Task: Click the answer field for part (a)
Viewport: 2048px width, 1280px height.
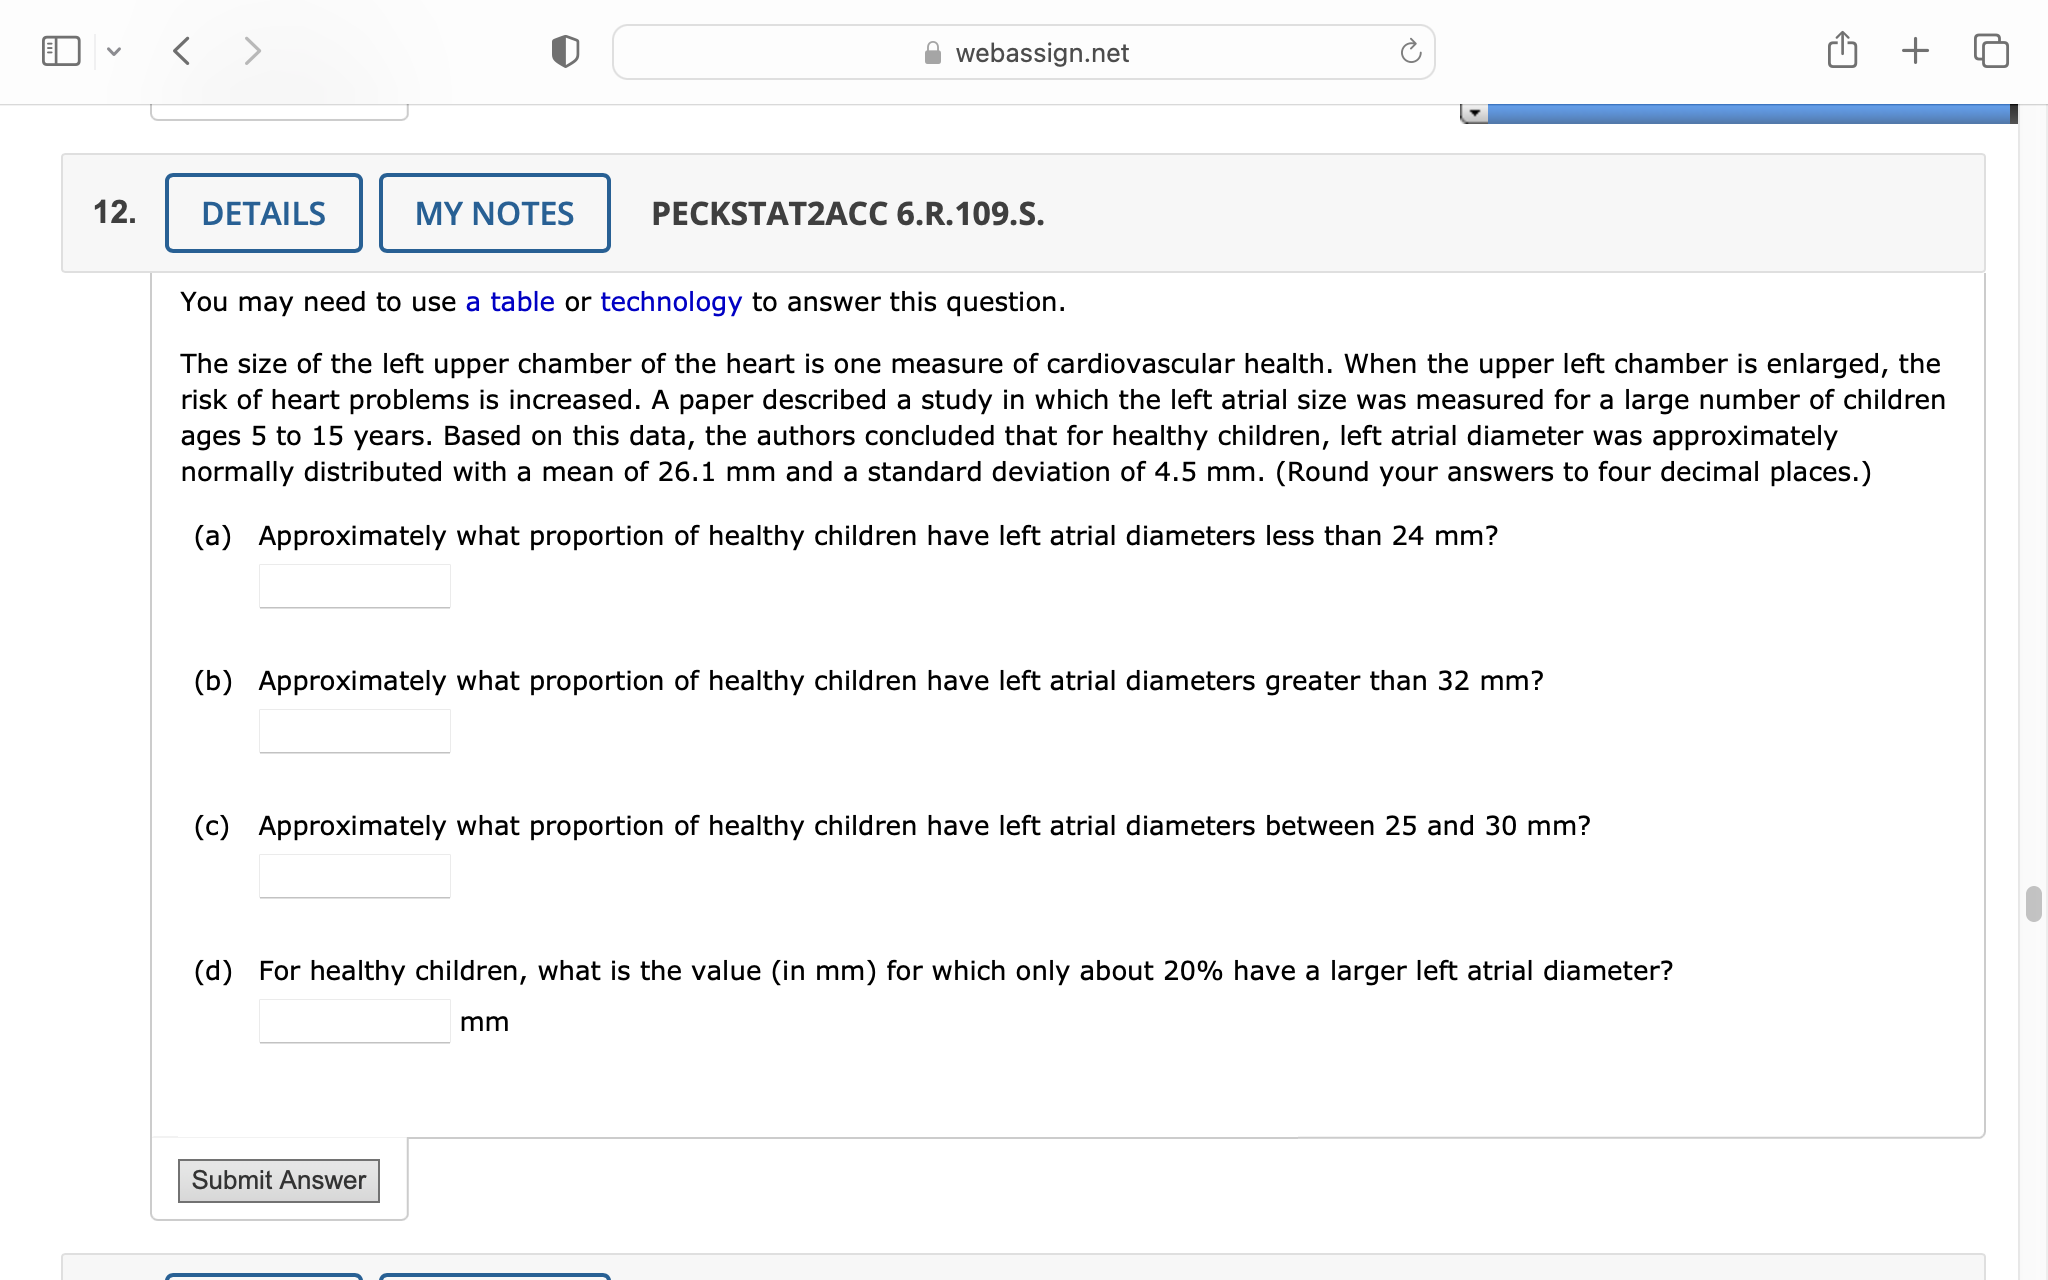Action: (x=354, y=585)
